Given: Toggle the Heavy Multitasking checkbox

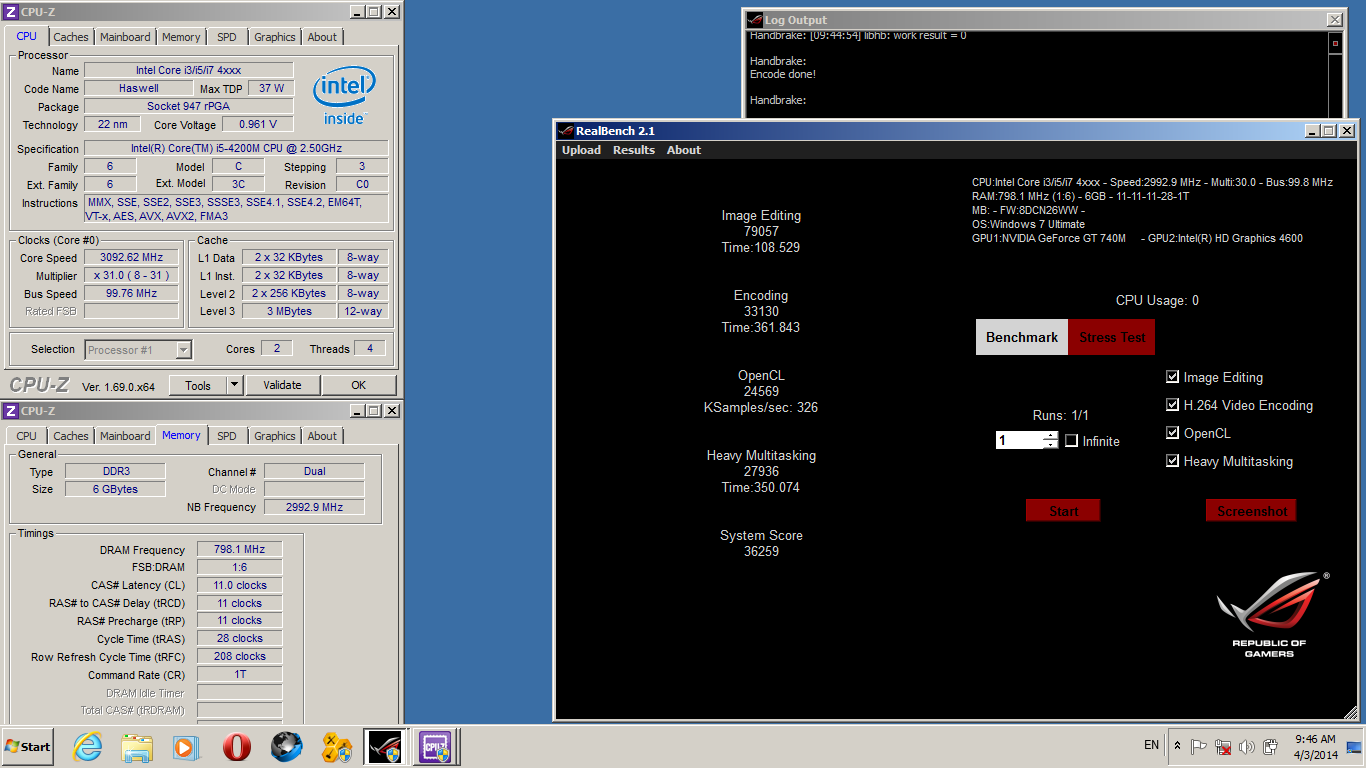Looking at the screenshot, I should coord(1173,461).
